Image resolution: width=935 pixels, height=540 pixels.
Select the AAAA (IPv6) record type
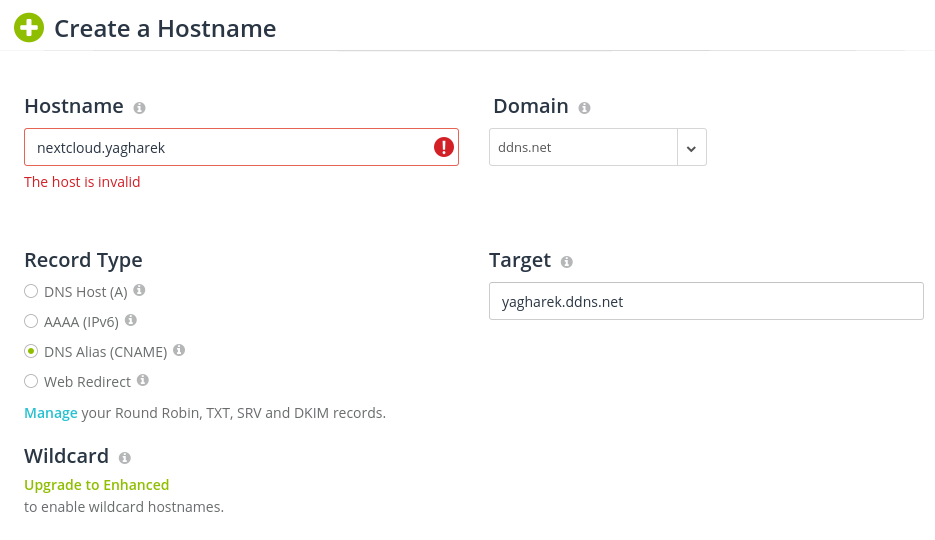(31, 322)
